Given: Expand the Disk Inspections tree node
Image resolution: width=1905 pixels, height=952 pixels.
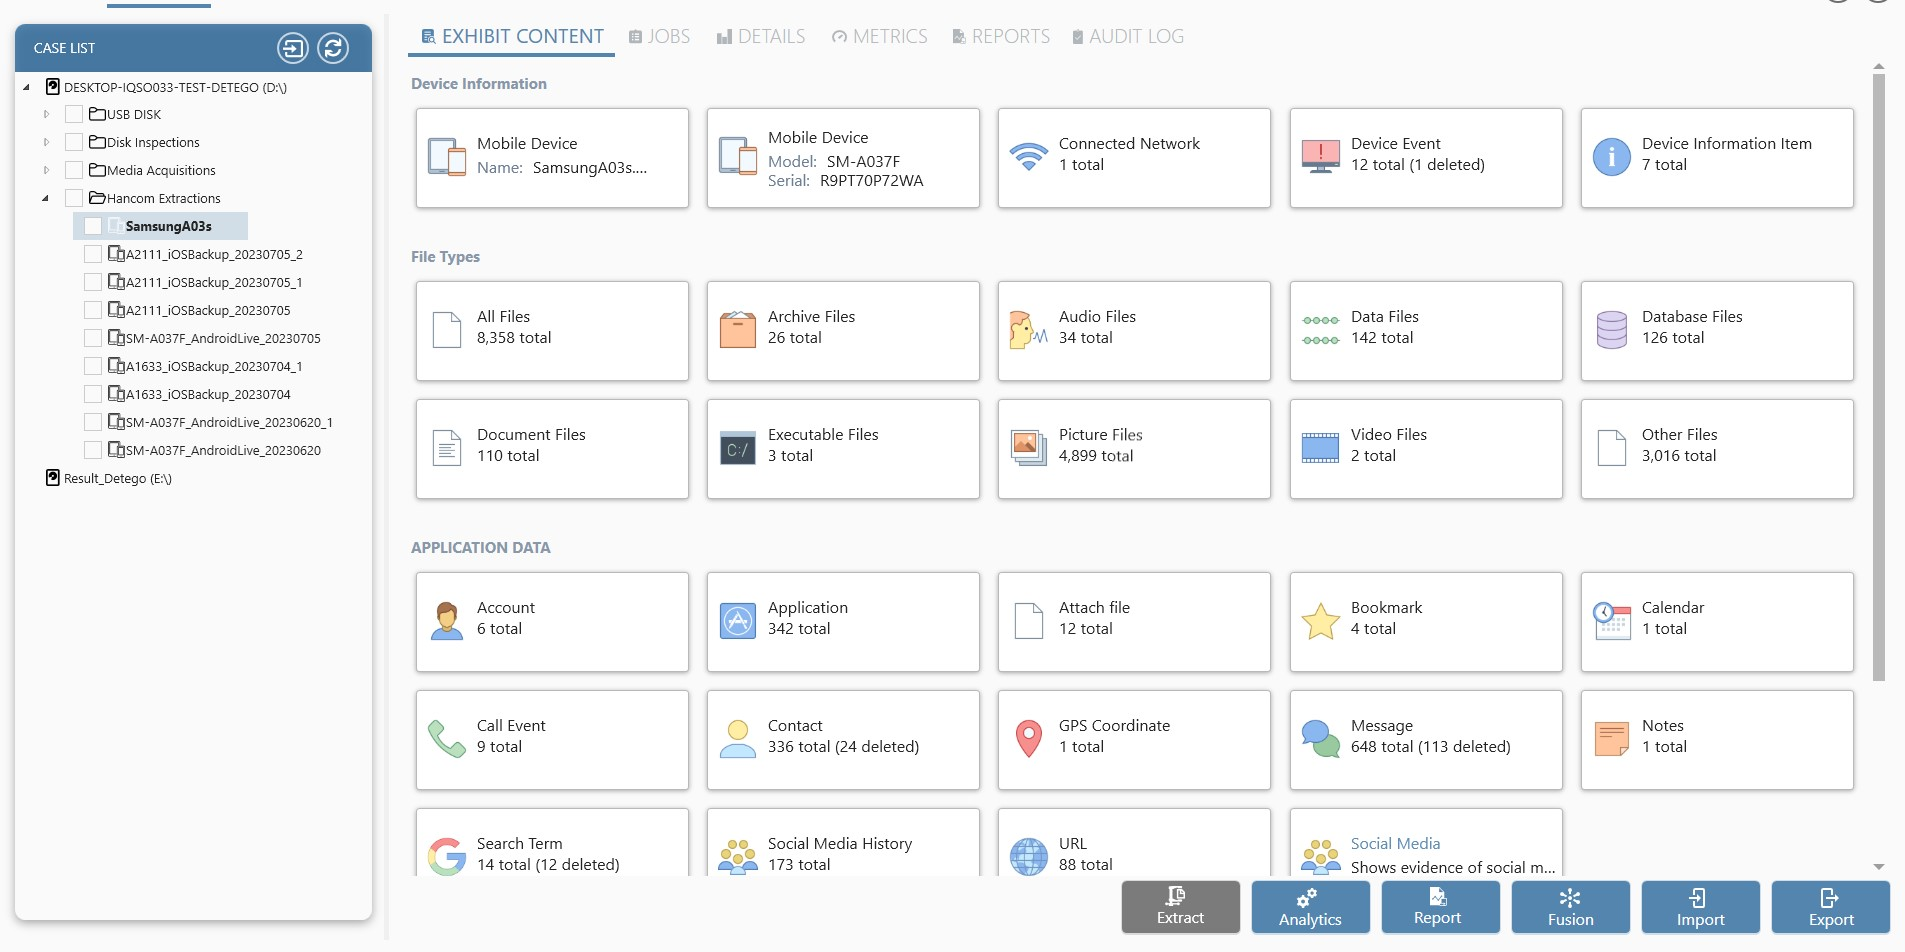Looking at the screenshot, I should 46,142.
